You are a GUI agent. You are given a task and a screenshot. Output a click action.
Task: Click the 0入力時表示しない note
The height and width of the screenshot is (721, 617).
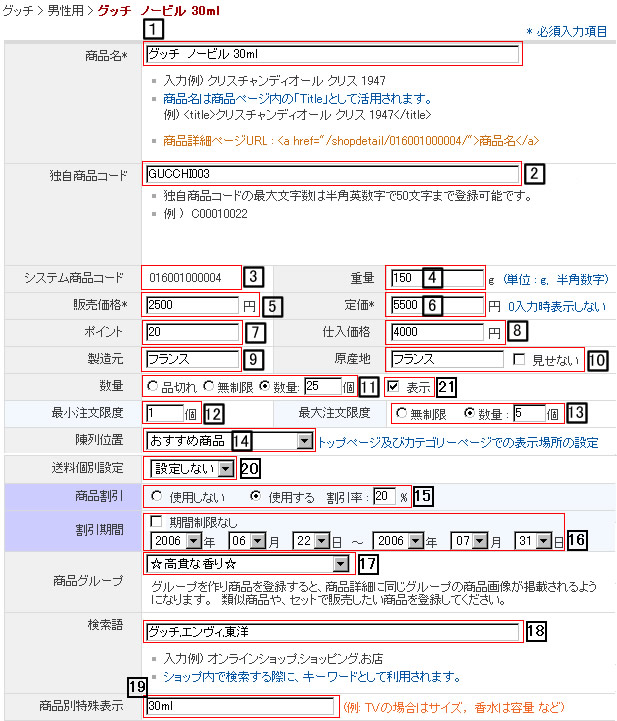tap(557, 306)
